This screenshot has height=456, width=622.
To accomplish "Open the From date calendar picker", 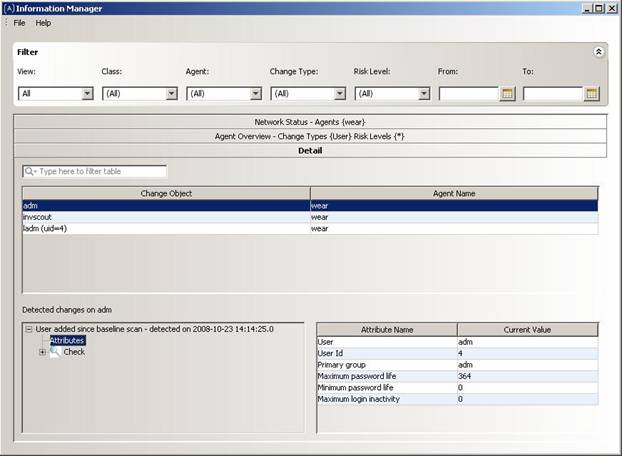I will coord(507,94).
